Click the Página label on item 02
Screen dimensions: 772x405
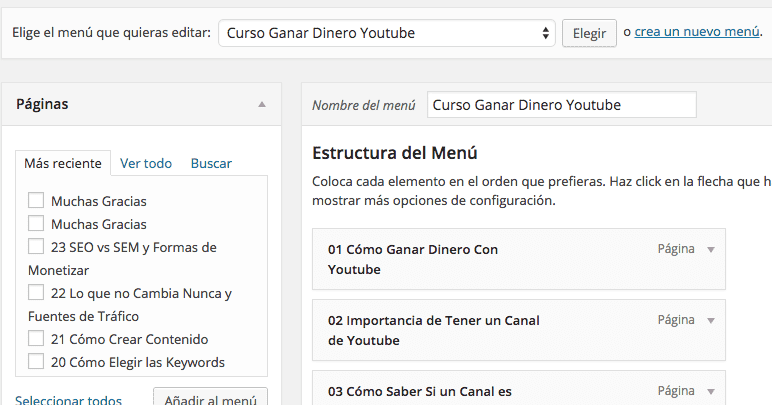pos(676,320)
